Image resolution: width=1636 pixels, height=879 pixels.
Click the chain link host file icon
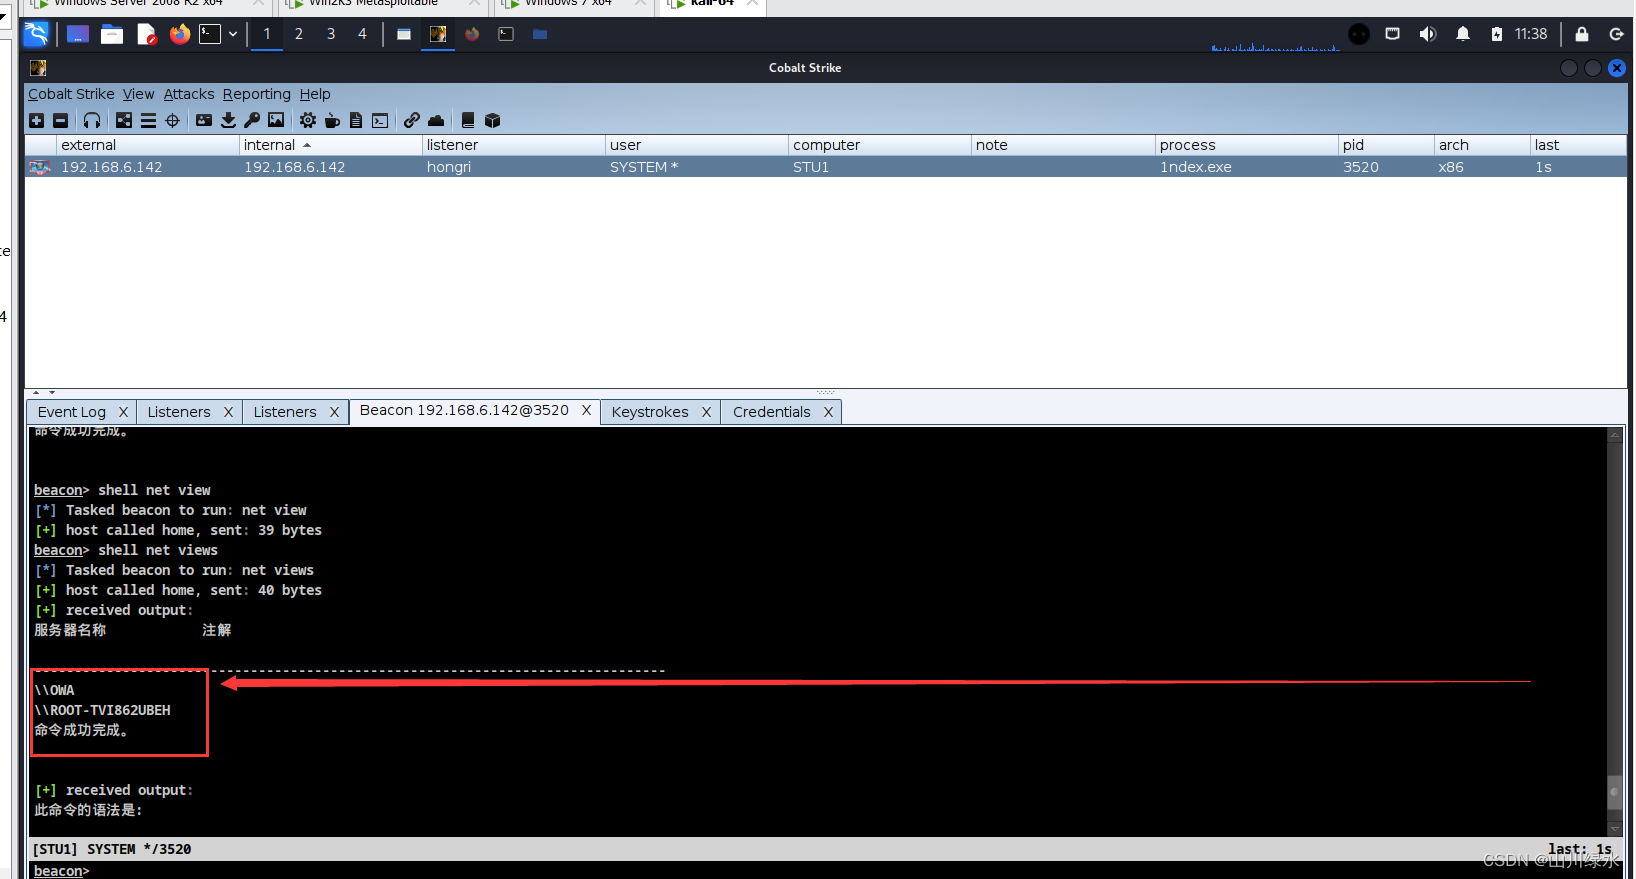coord(412,120)
